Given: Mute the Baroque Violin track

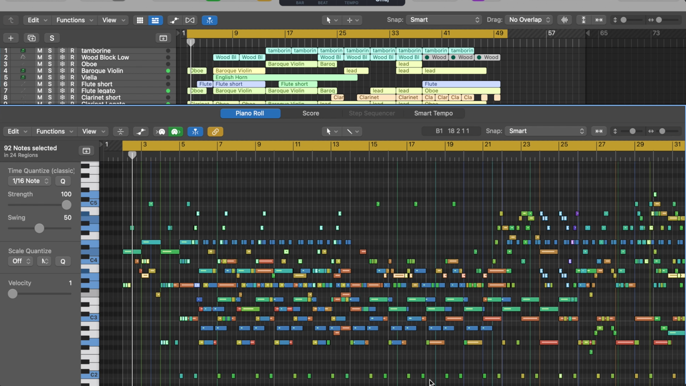Looking at the screenshot, I should point(39,70).
